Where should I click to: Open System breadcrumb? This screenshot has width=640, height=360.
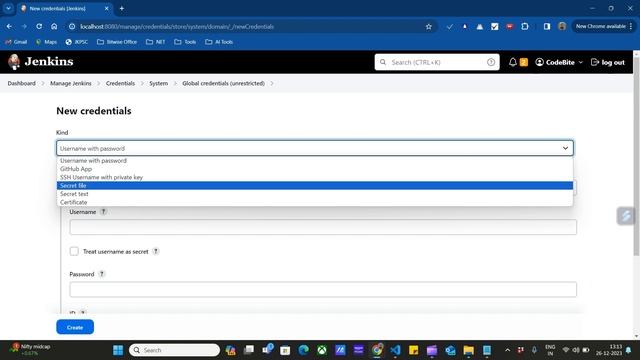tap(158, 83)
